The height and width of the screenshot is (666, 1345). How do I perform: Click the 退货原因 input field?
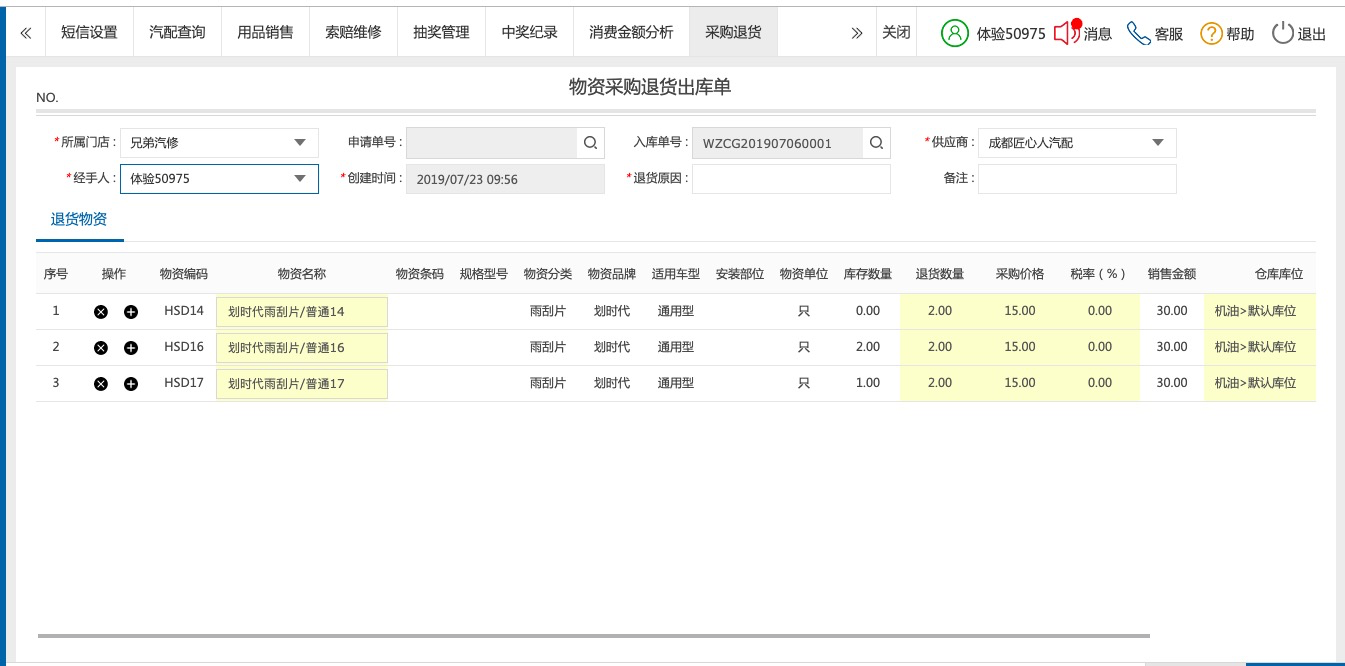click(x=790, y=179)
